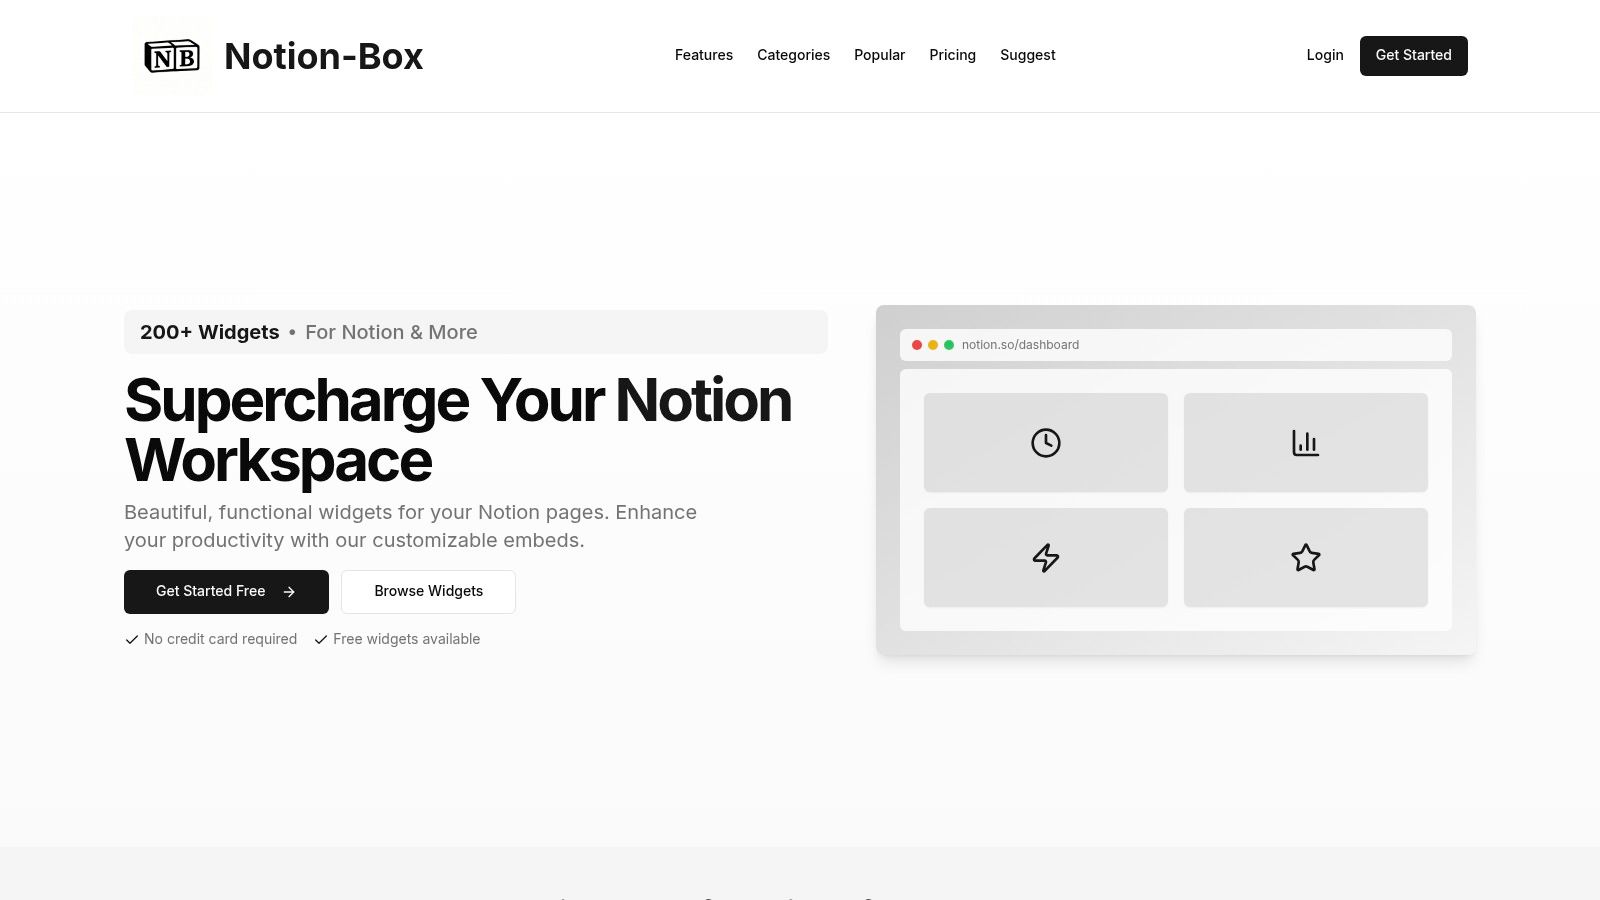Select Popular in the navigation
The width and height of the screenshot is (1600, 900).
[879, 55]
